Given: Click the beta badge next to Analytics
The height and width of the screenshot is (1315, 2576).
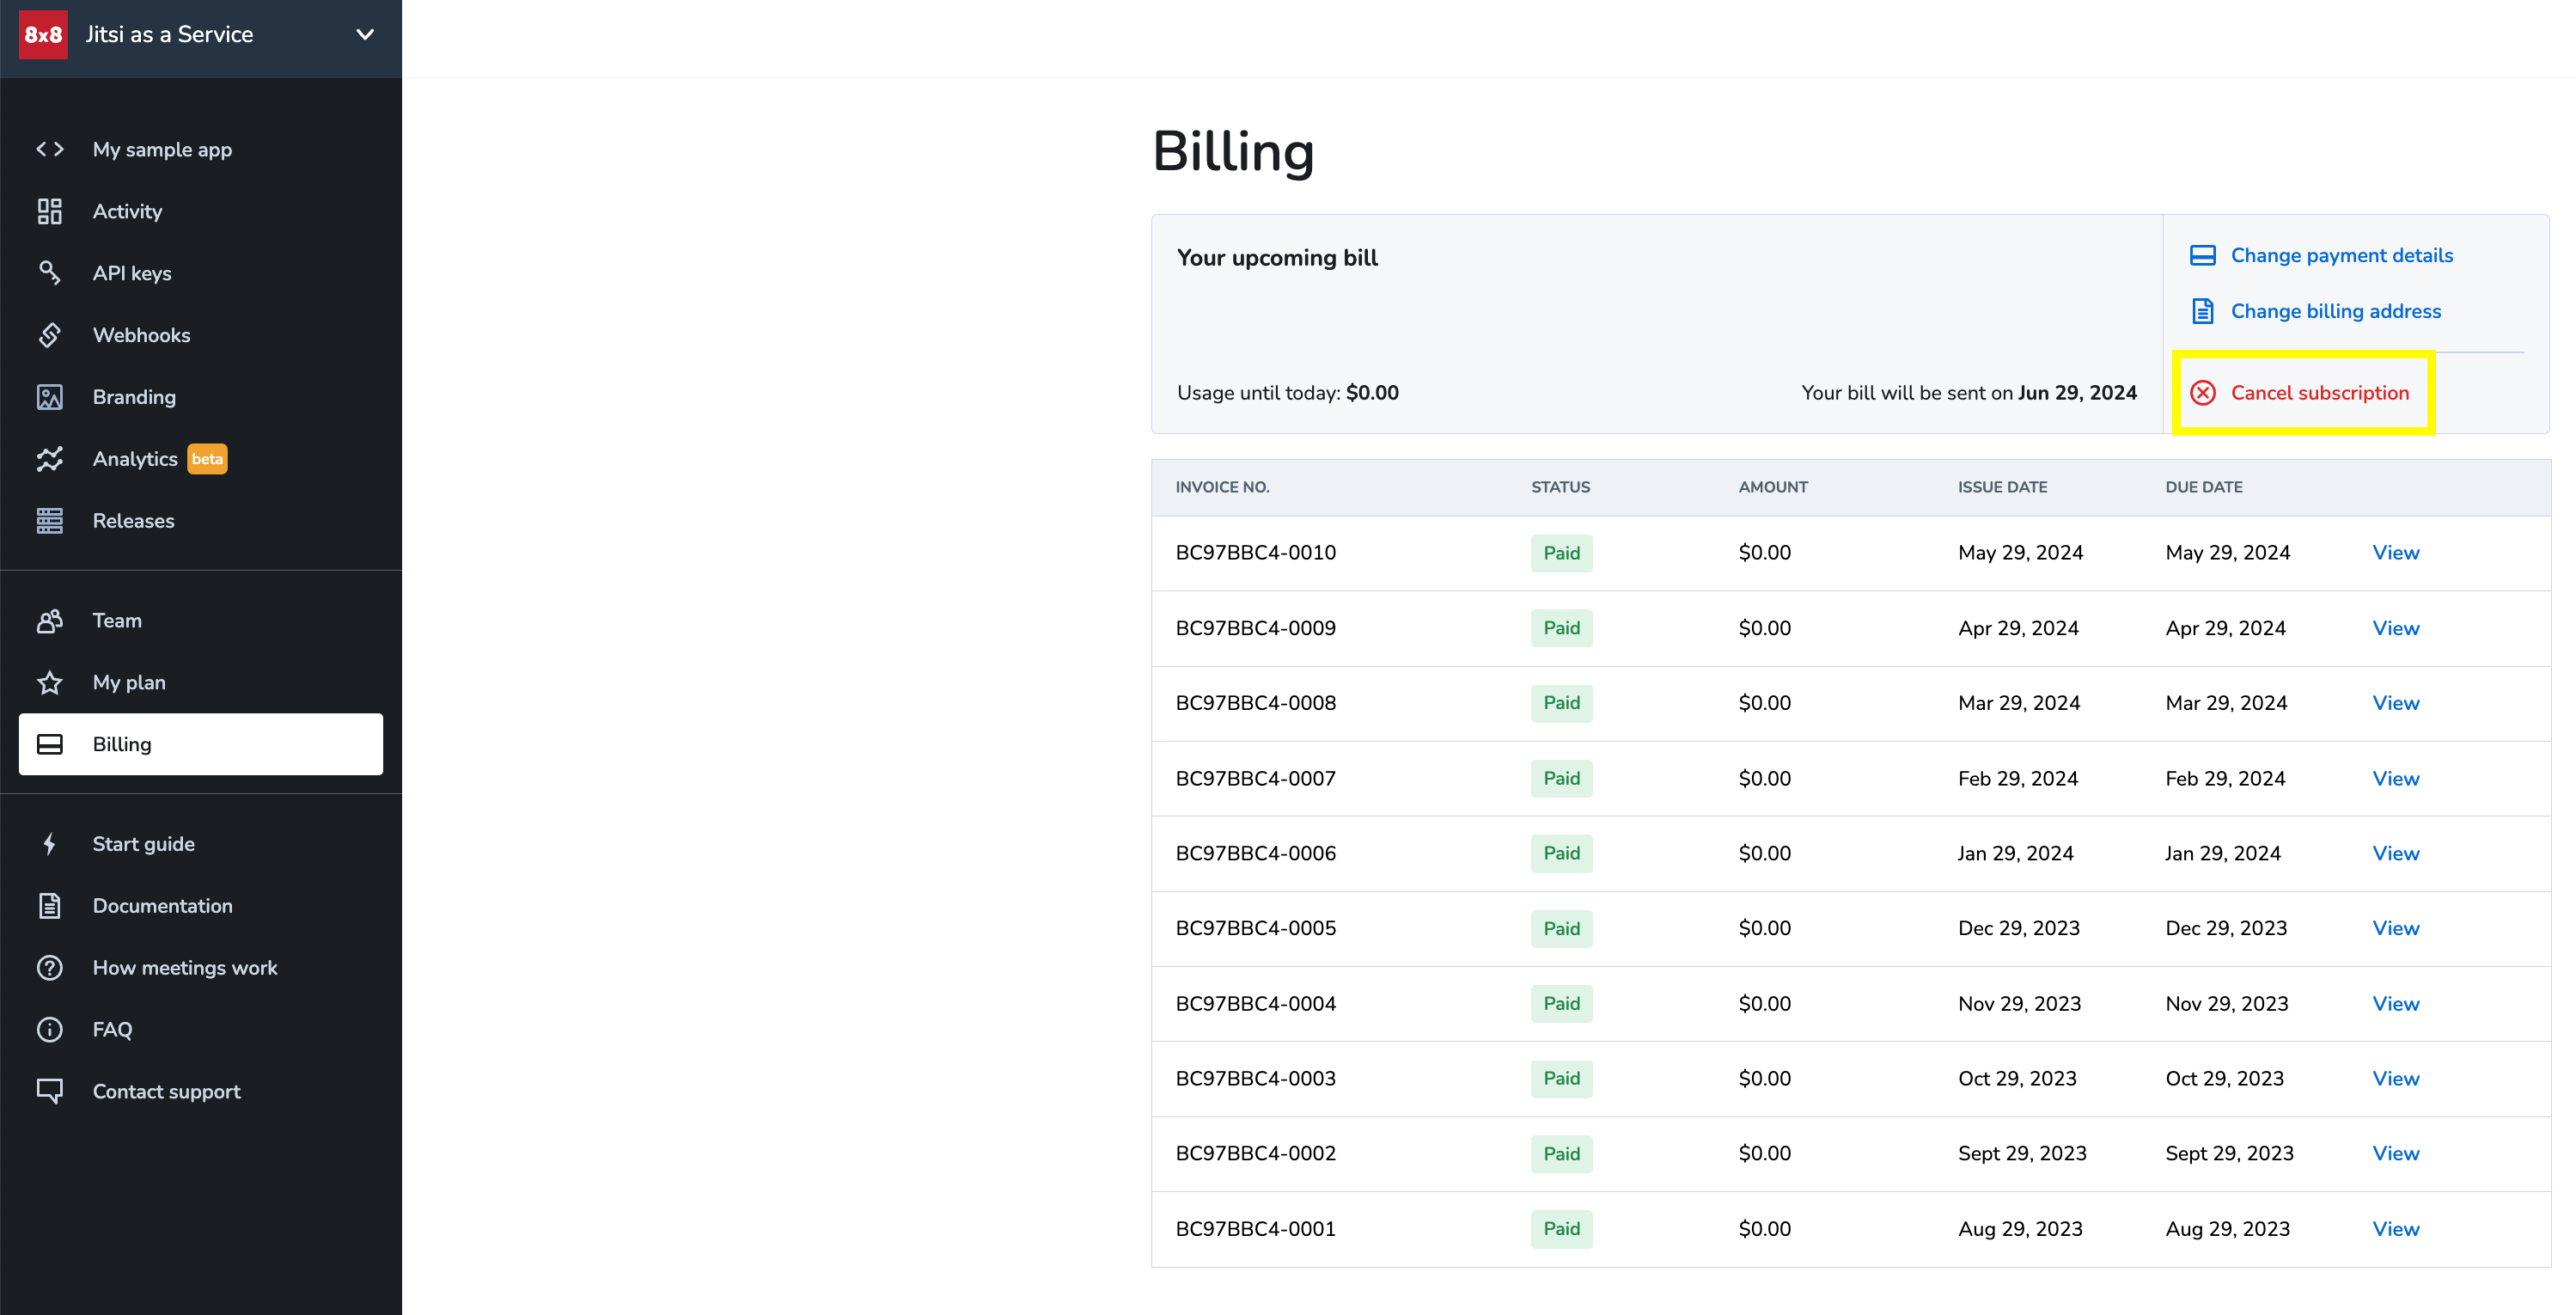Looking at the screenshot, I should click(208, 459).
